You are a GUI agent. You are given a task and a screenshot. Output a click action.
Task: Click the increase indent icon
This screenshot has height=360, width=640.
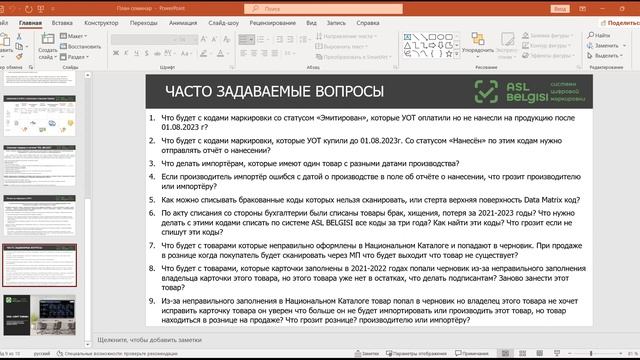coord(290,39)
